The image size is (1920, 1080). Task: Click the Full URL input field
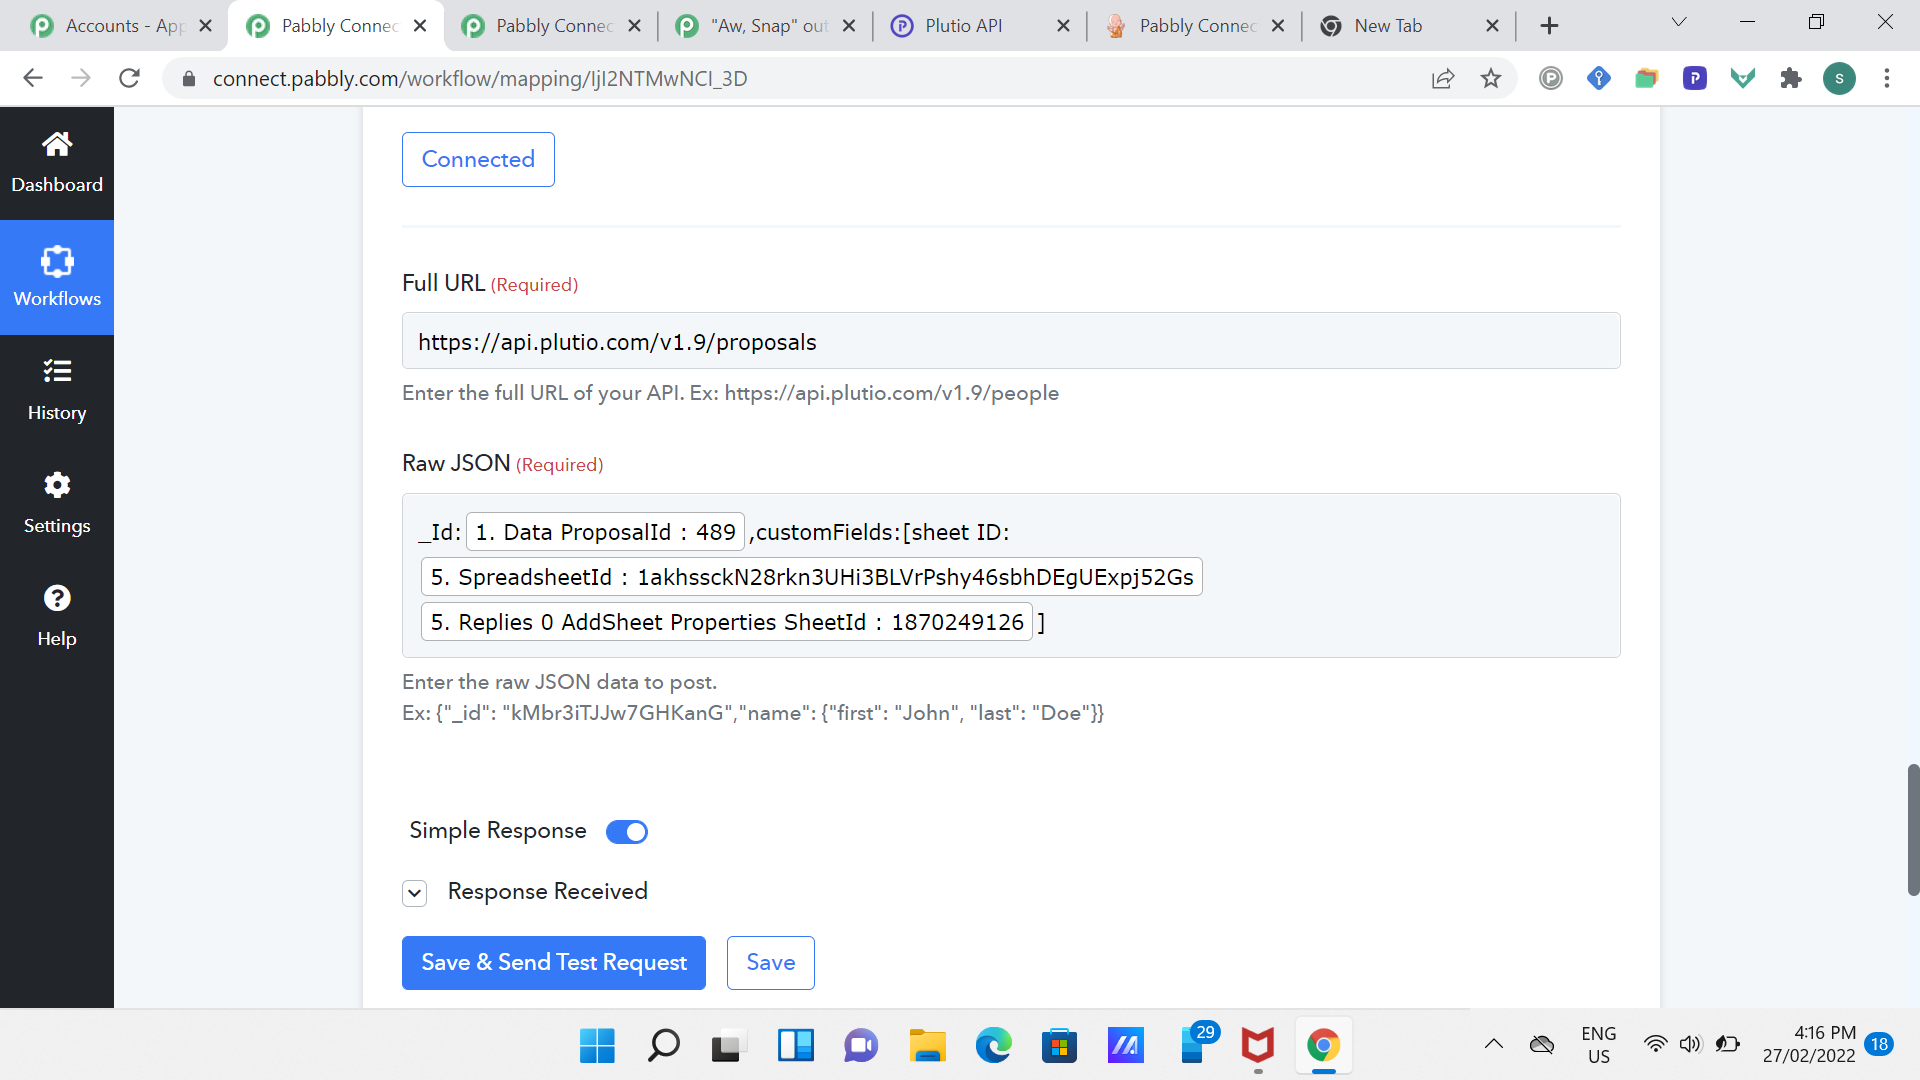[1011, 341]
